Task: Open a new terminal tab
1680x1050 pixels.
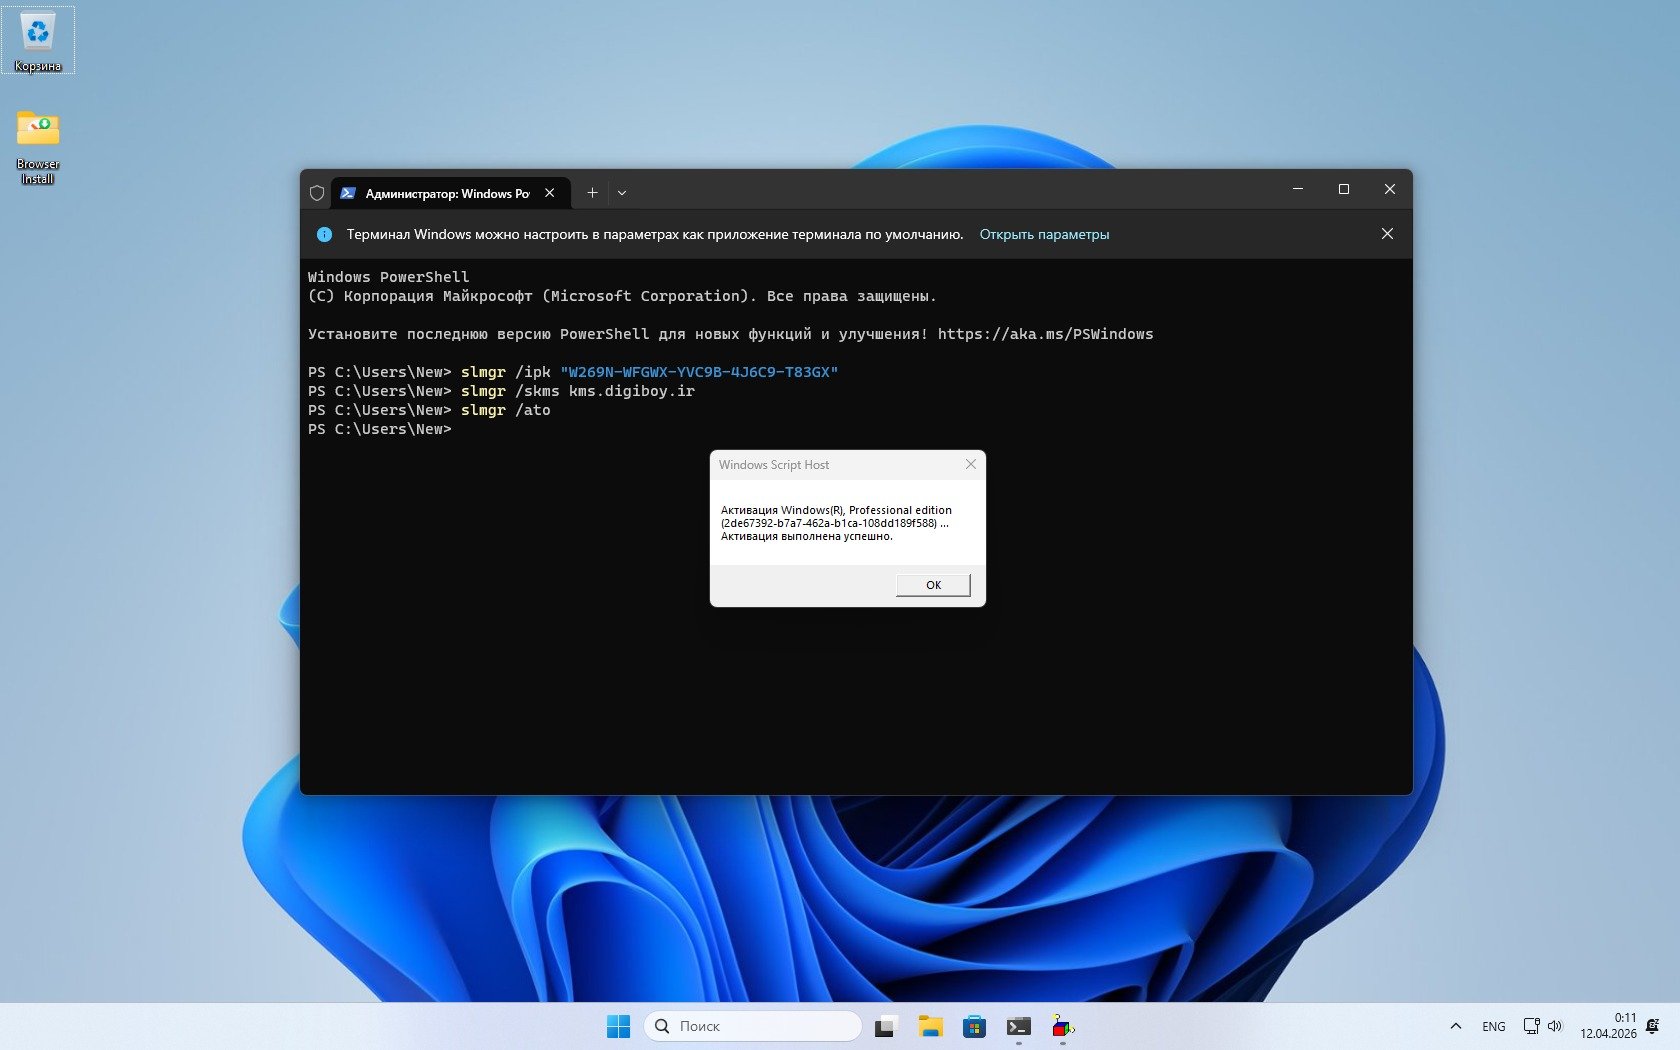Action: point(592,193)
